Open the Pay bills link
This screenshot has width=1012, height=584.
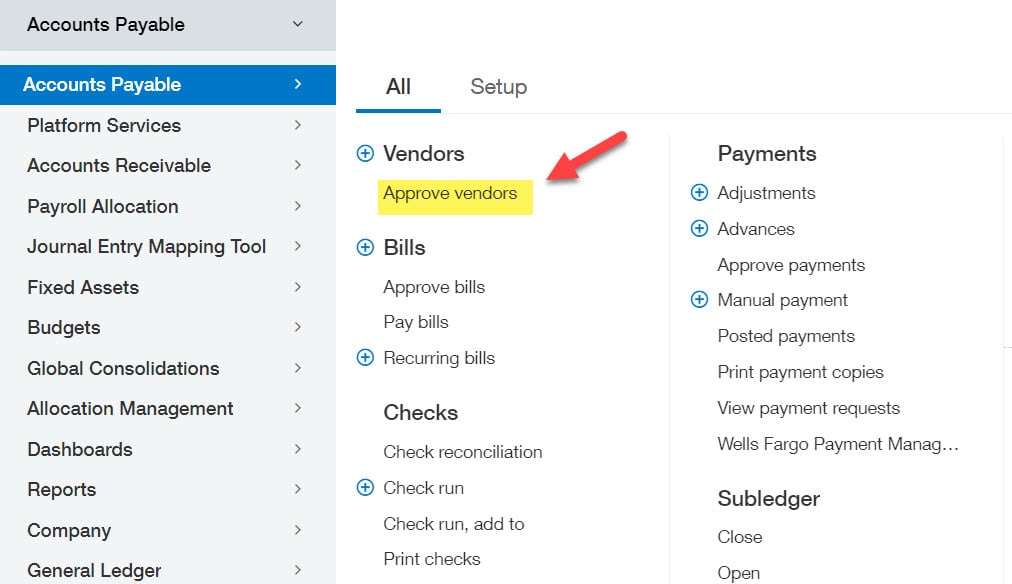click(x=416, y=322)
